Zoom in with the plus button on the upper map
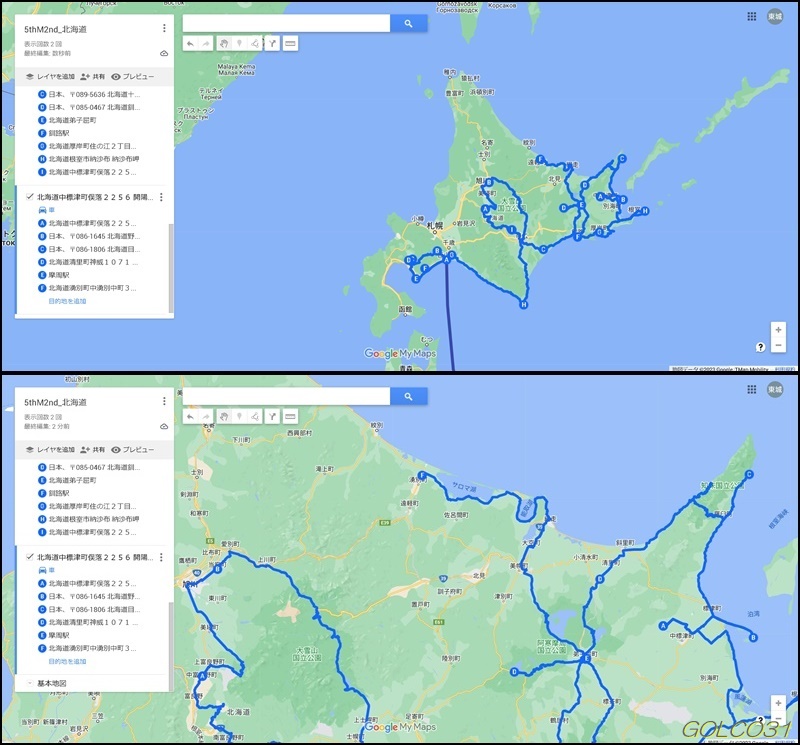Viewport: 800px width, 745px height. coord(778,329)
